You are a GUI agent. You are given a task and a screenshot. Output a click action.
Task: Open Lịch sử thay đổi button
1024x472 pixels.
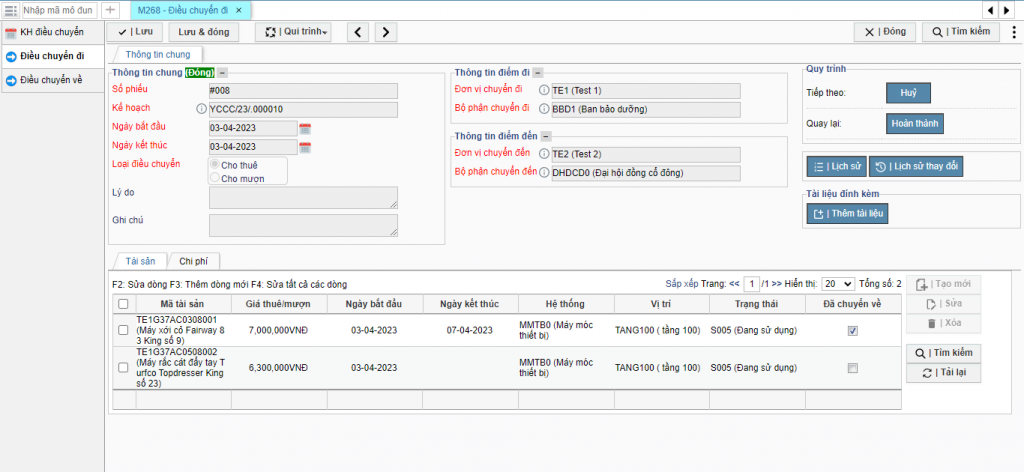point(916,166)
